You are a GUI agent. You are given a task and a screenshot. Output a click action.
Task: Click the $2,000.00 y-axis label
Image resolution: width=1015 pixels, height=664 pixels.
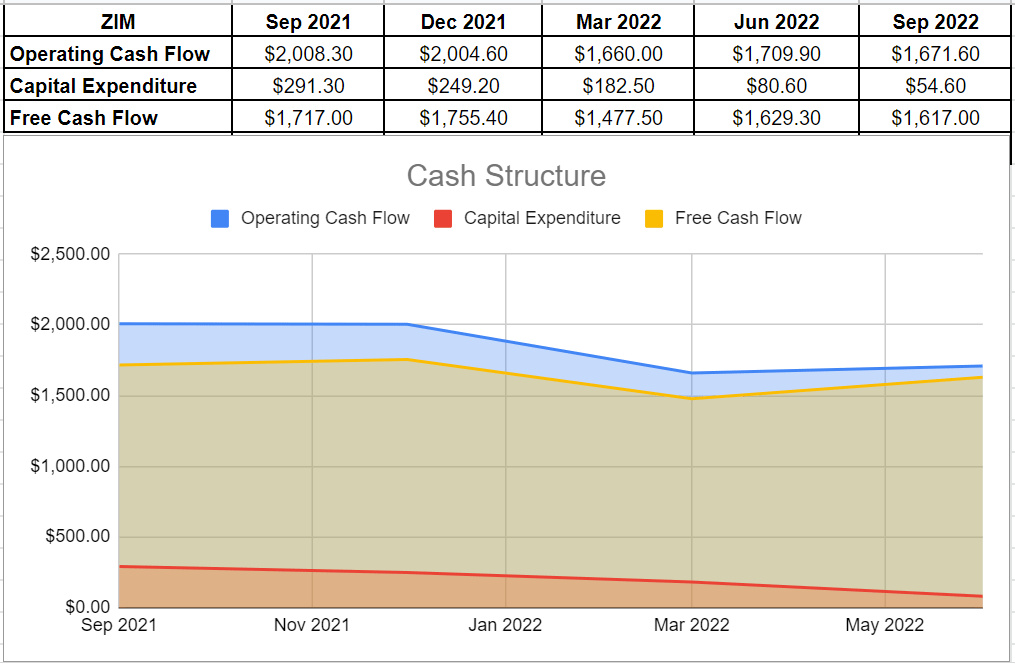(x=70, y=324)
